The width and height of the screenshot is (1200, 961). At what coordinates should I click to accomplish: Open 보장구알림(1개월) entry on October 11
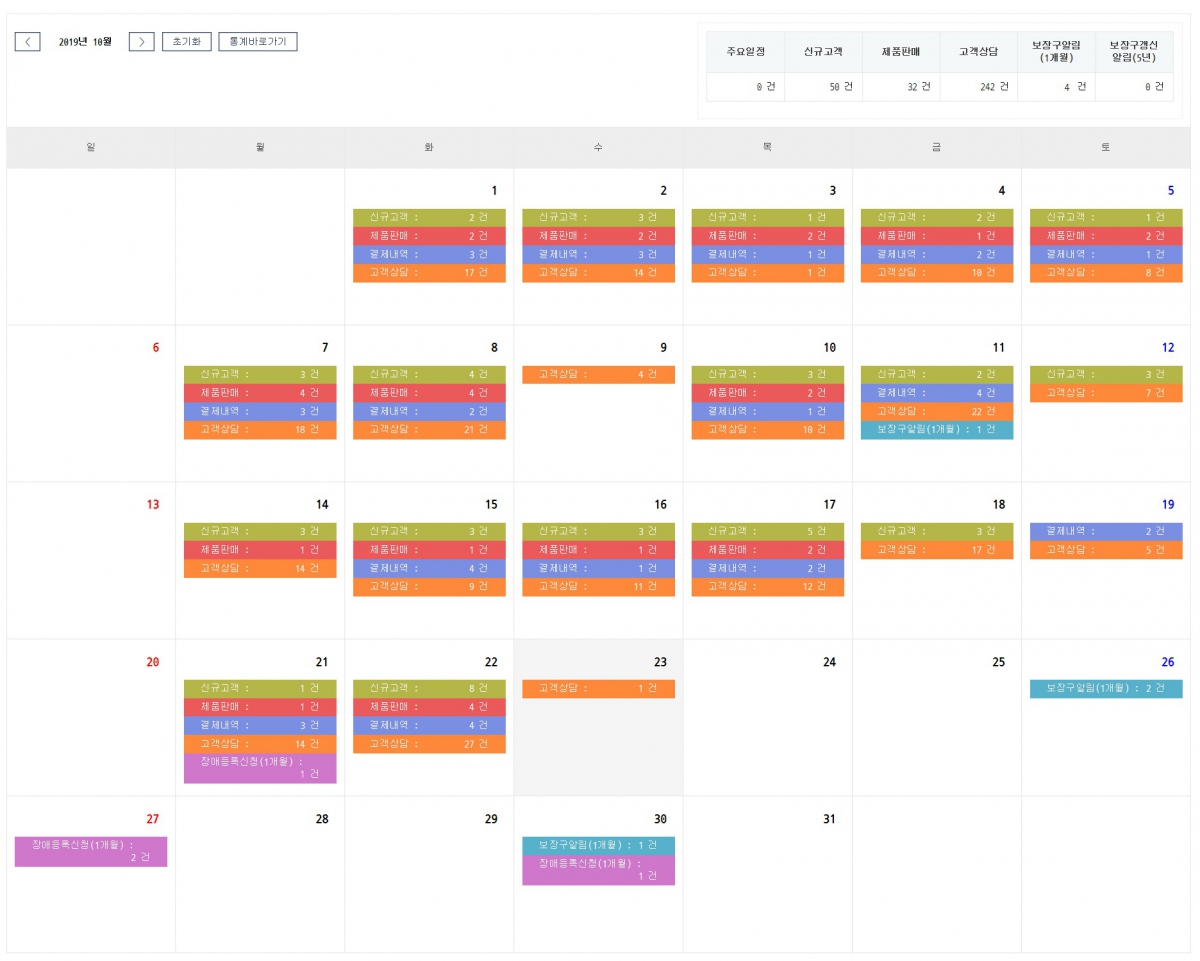click(x=937, y=430)
